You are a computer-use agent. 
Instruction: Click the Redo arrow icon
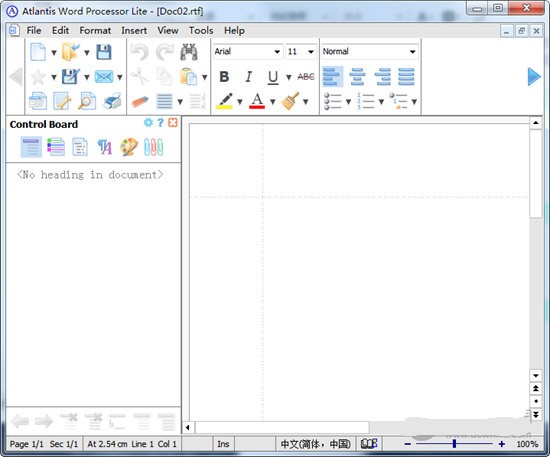click(x=165, y=52)
